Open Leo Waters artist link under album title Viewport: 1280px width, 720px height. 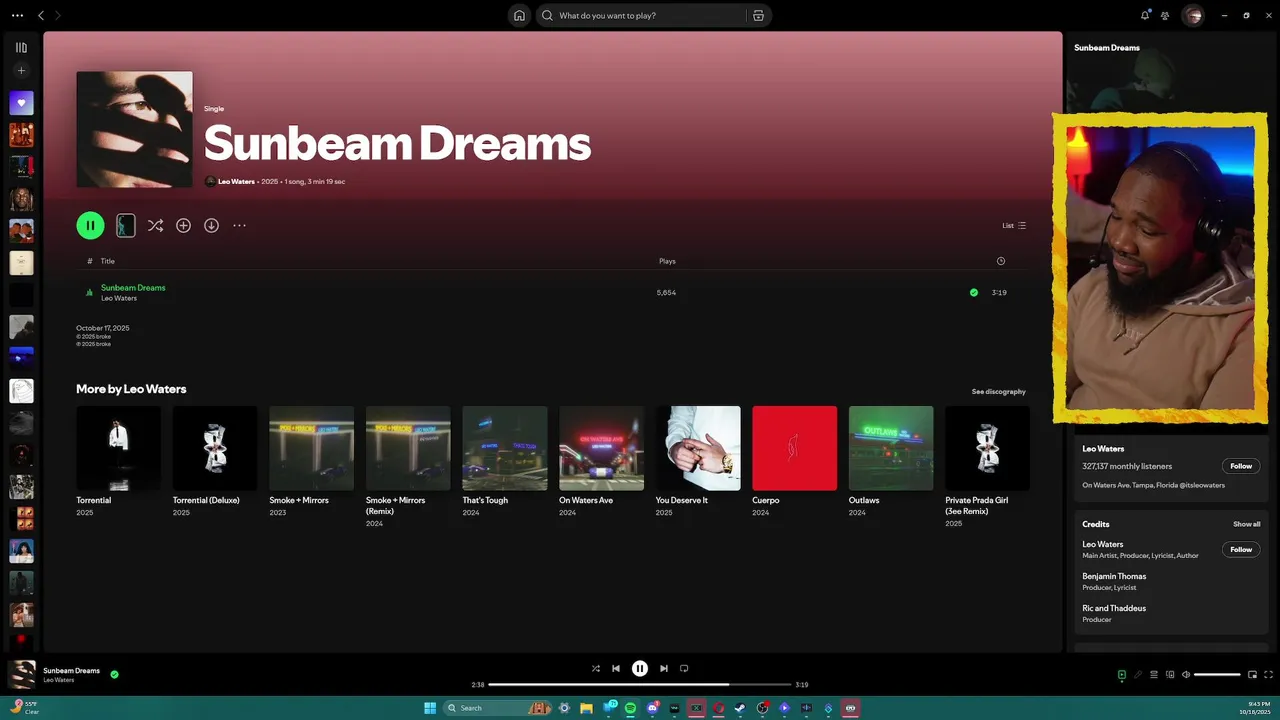236,181
